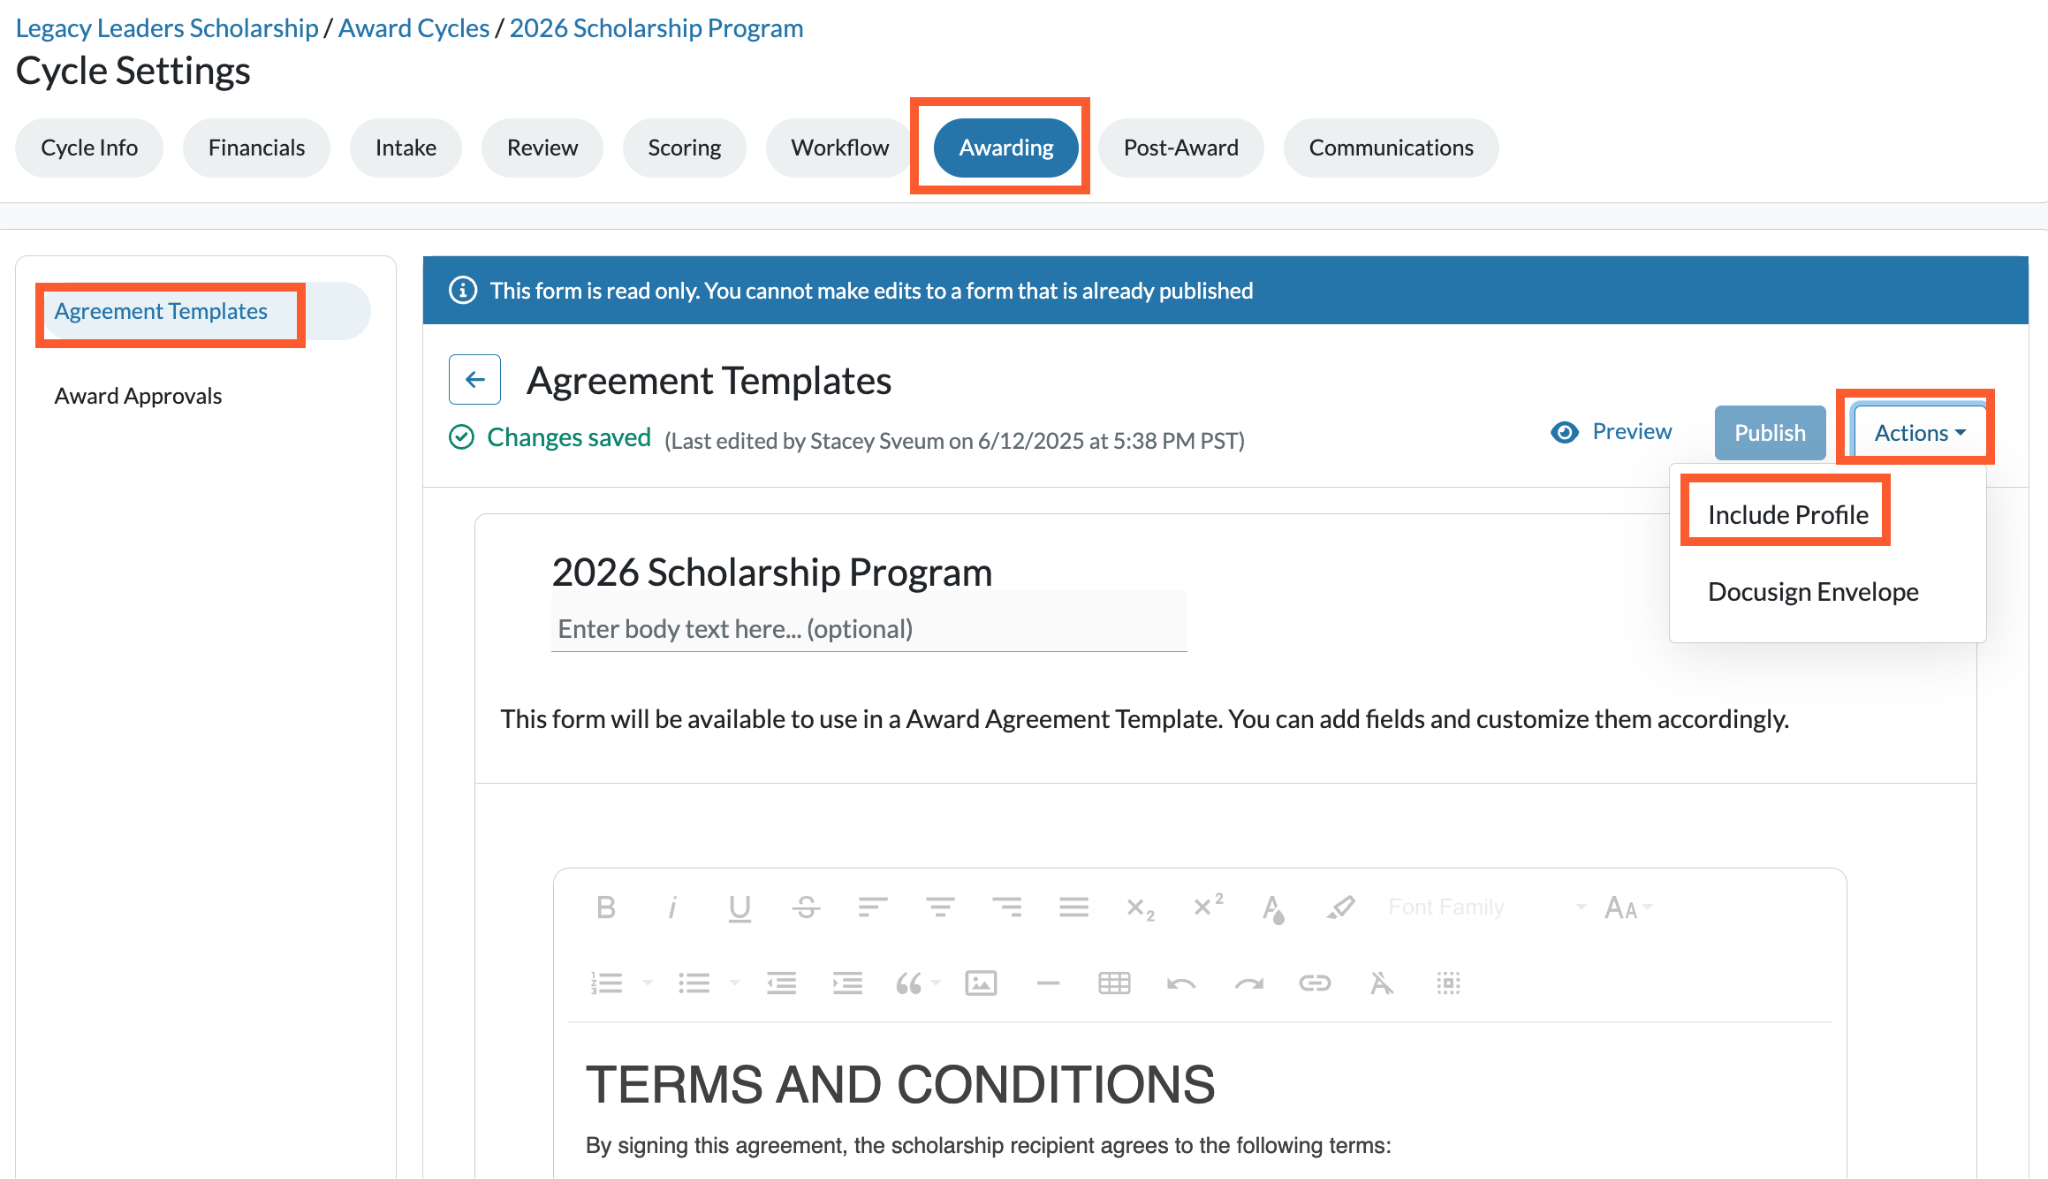Image resolution: width=2048 pixels, height=1179 pixels.
Task: Insert an image using the image icon
Action: pos(981,983)
